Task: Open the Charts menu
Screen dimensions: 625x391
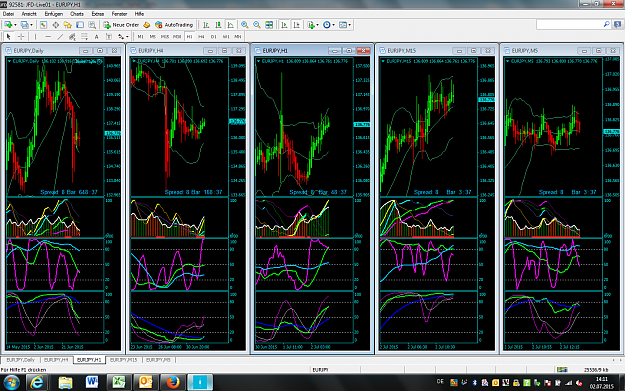Action: pos(77,14)
